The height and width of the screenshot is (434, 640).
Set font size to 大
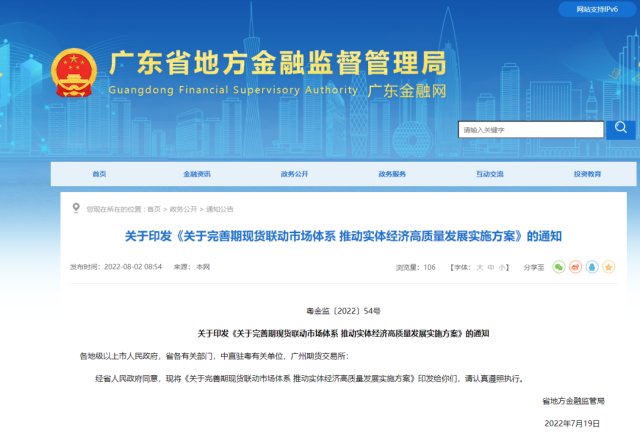click(480, 267)
